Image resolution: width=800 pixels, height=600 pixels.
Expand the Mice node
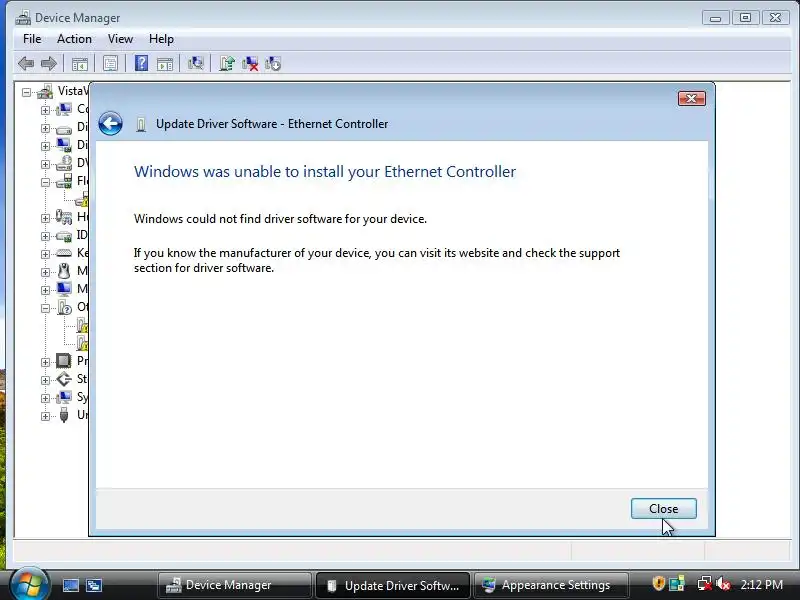click(45, 272)
